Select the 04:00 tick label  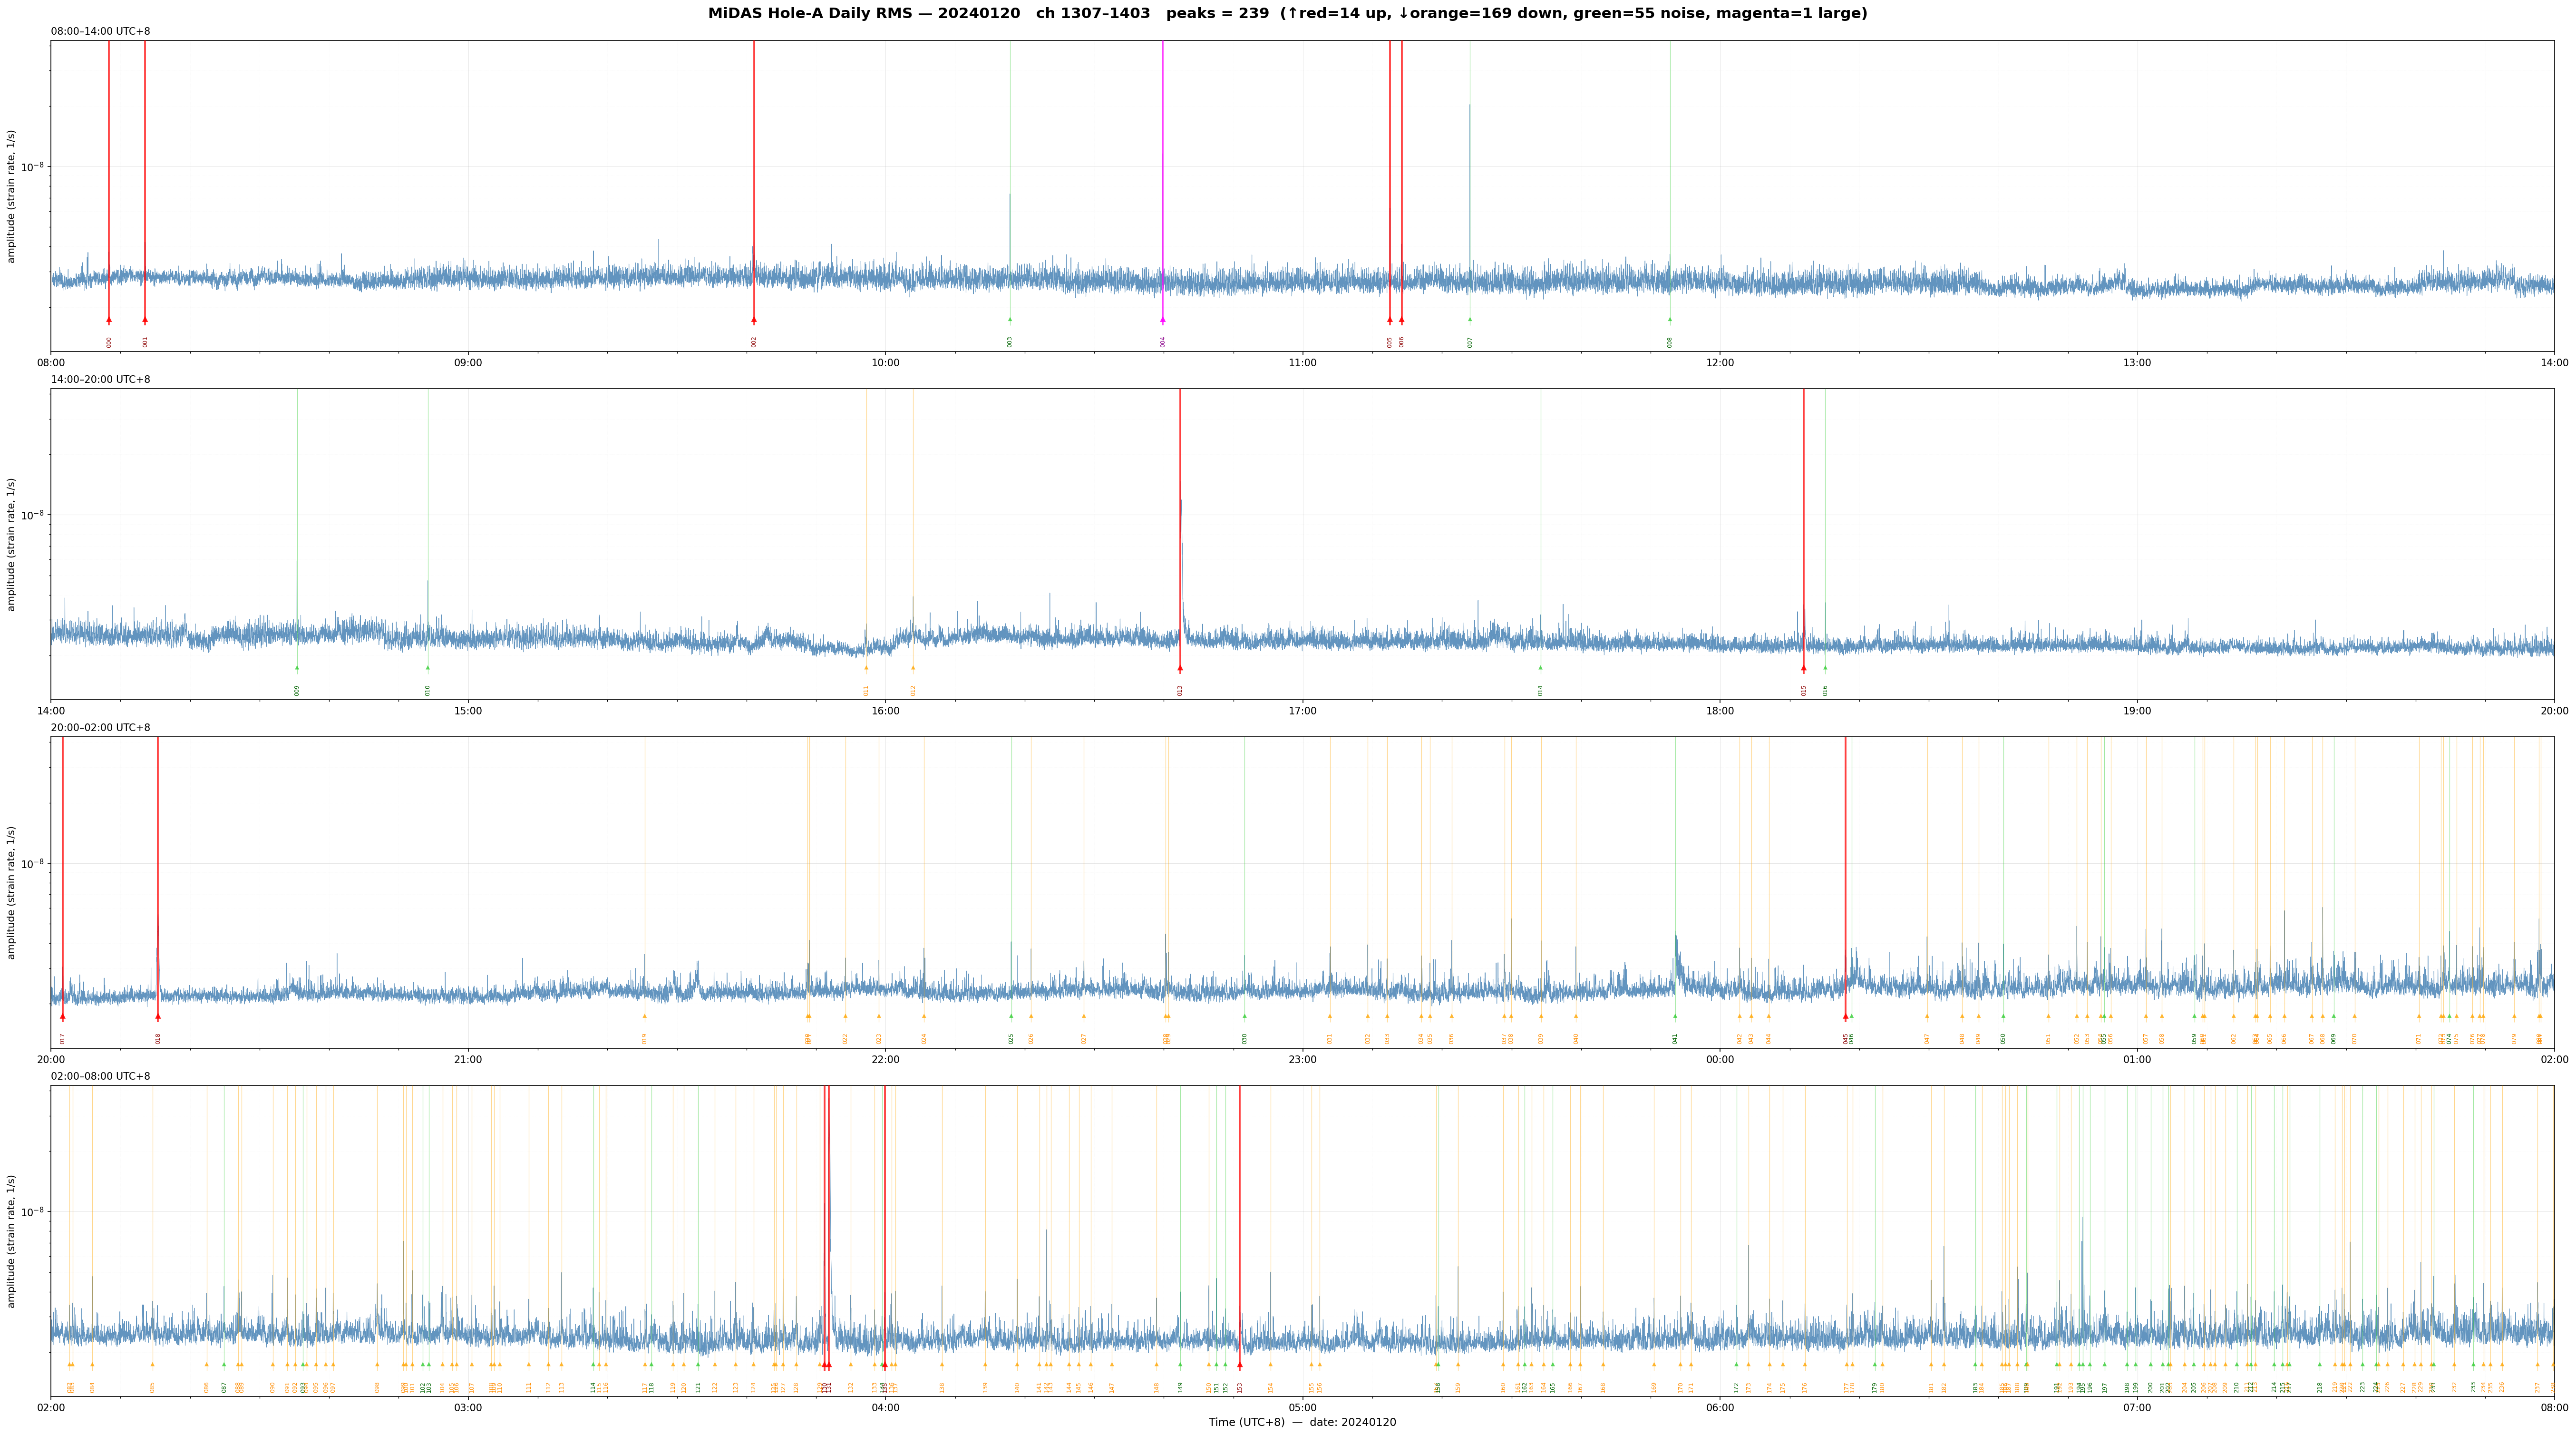(885, 1408)
